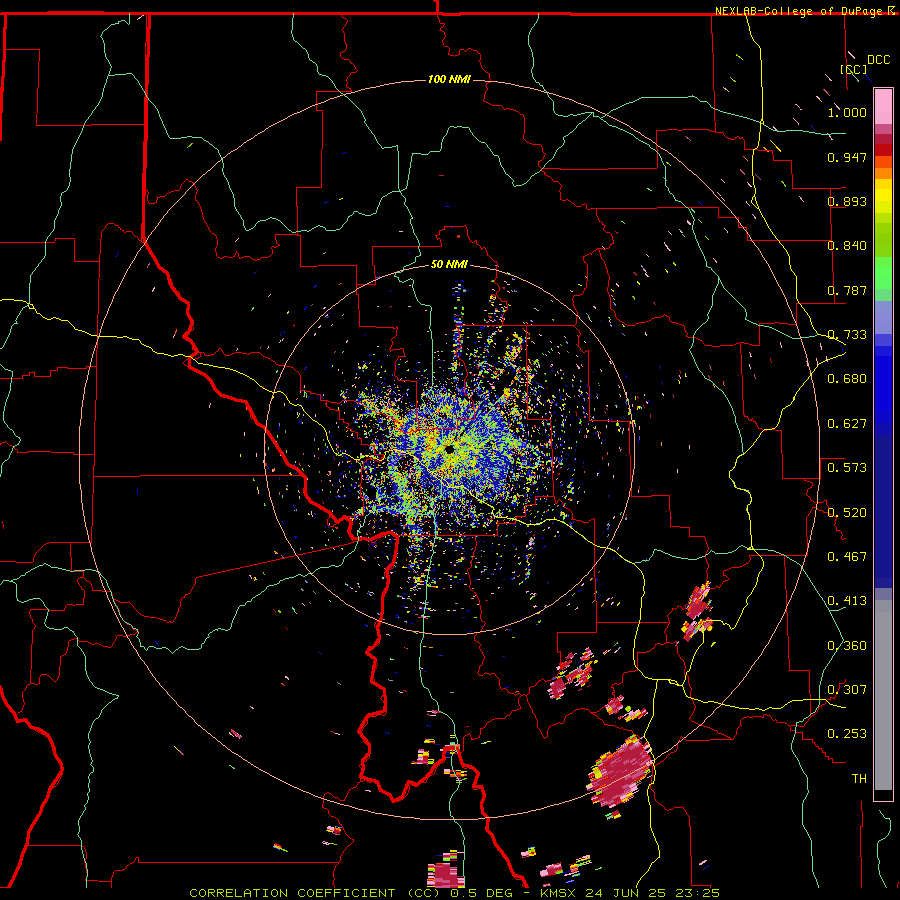
Task: Click the 0.733 scale value
Action: [x=847, y=335]
